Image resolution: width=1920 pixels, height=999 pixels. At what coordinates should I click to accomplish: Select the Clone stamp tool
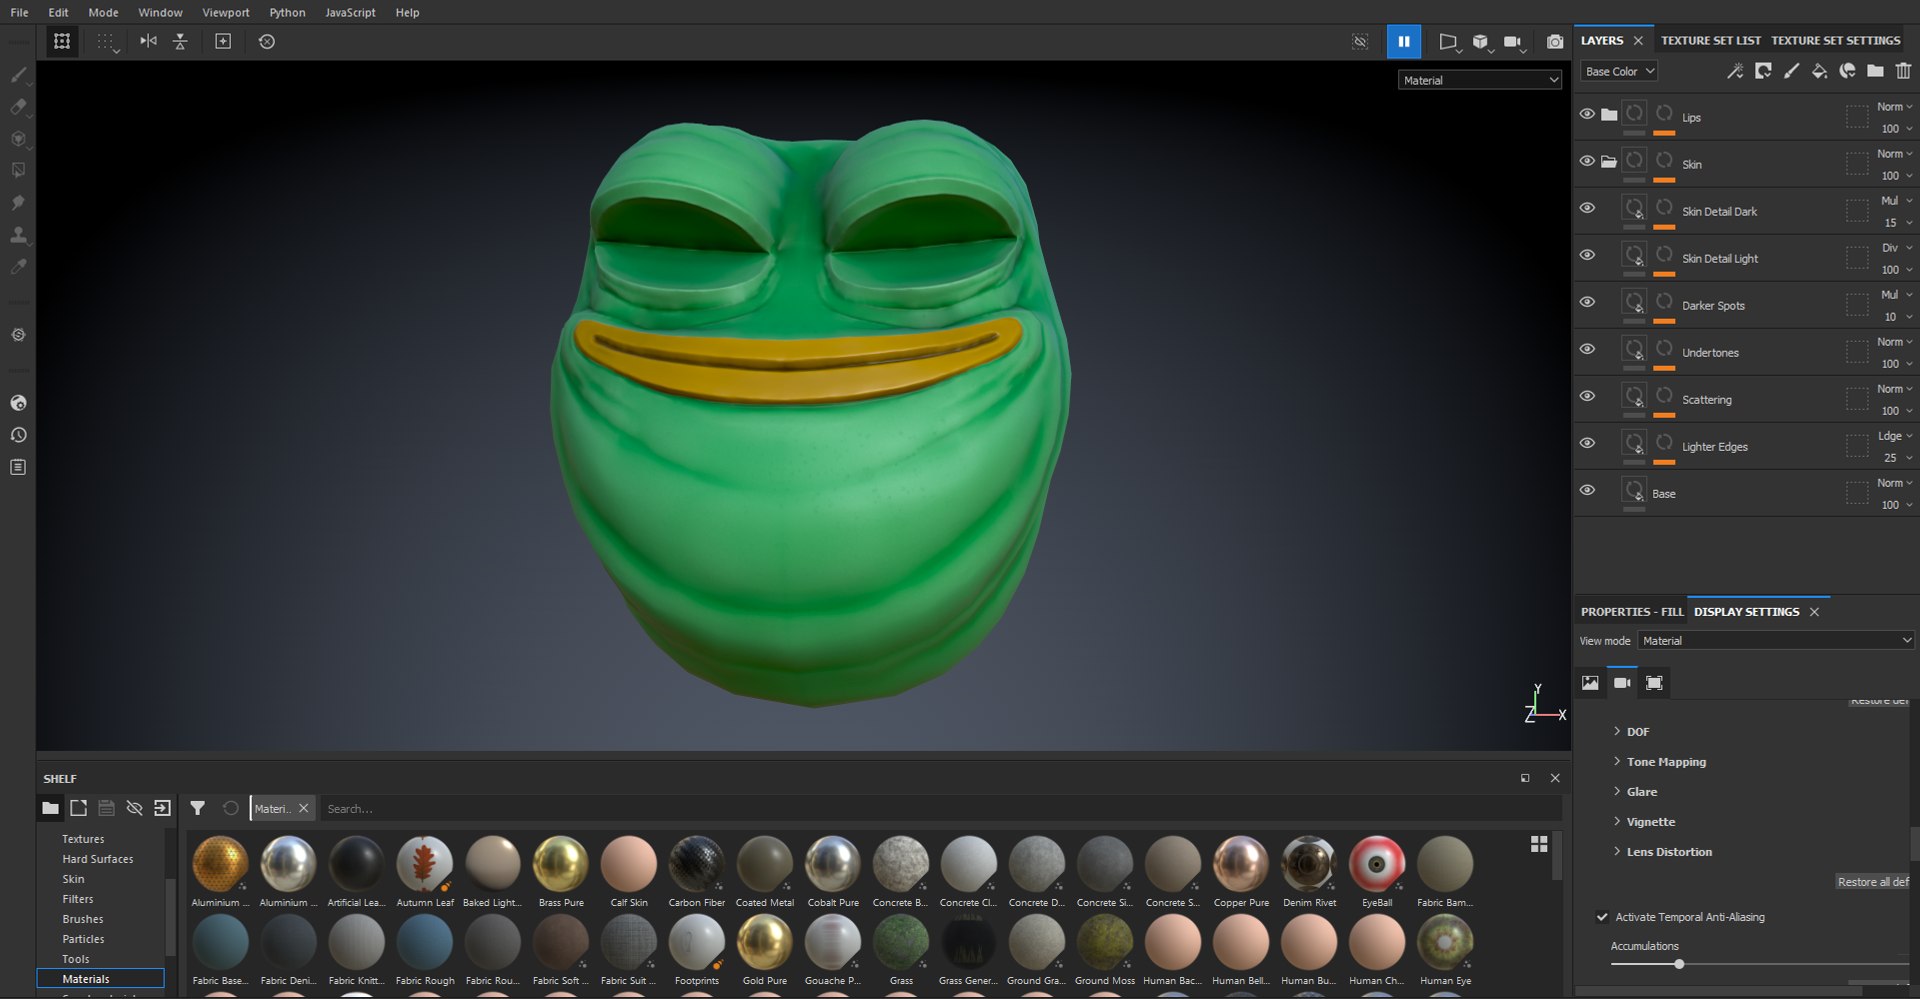pos(18,235)
